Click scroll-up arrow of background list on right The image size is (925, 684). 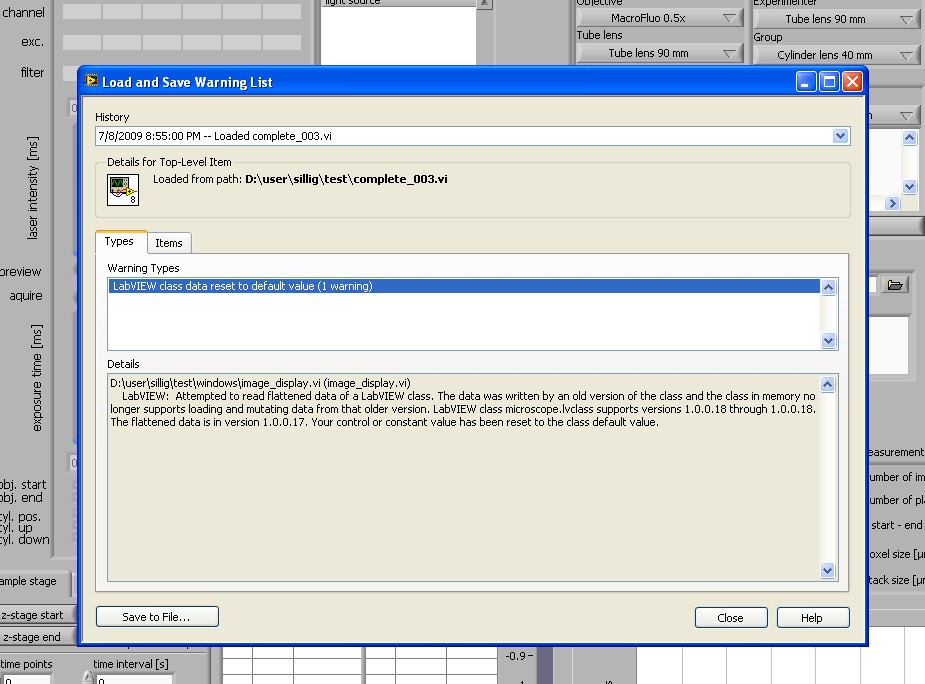pos(909,138)
